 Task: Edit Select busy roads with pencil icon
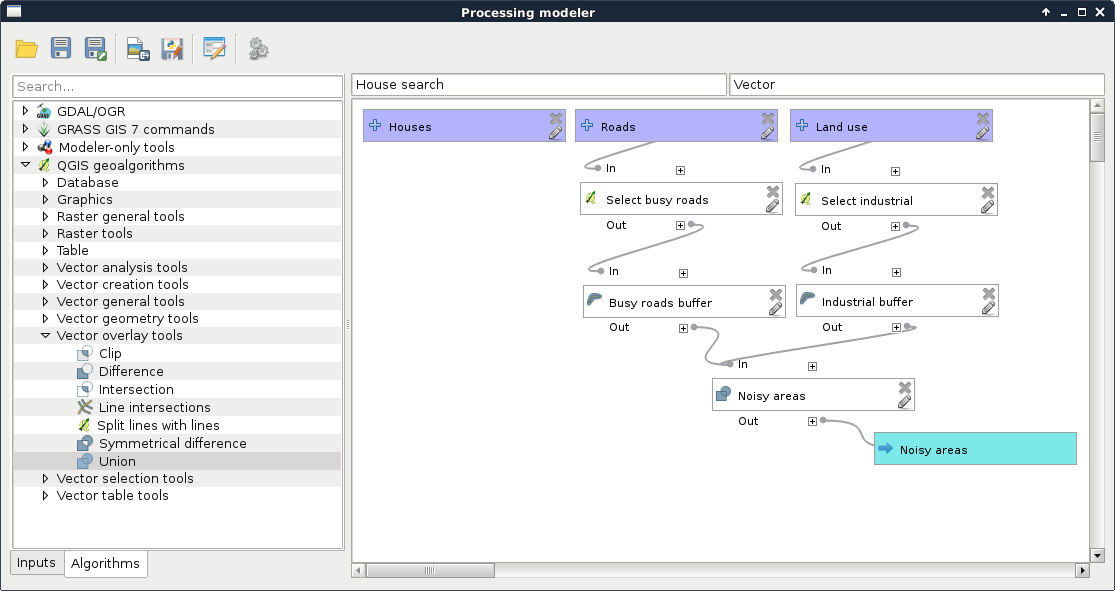772,206
